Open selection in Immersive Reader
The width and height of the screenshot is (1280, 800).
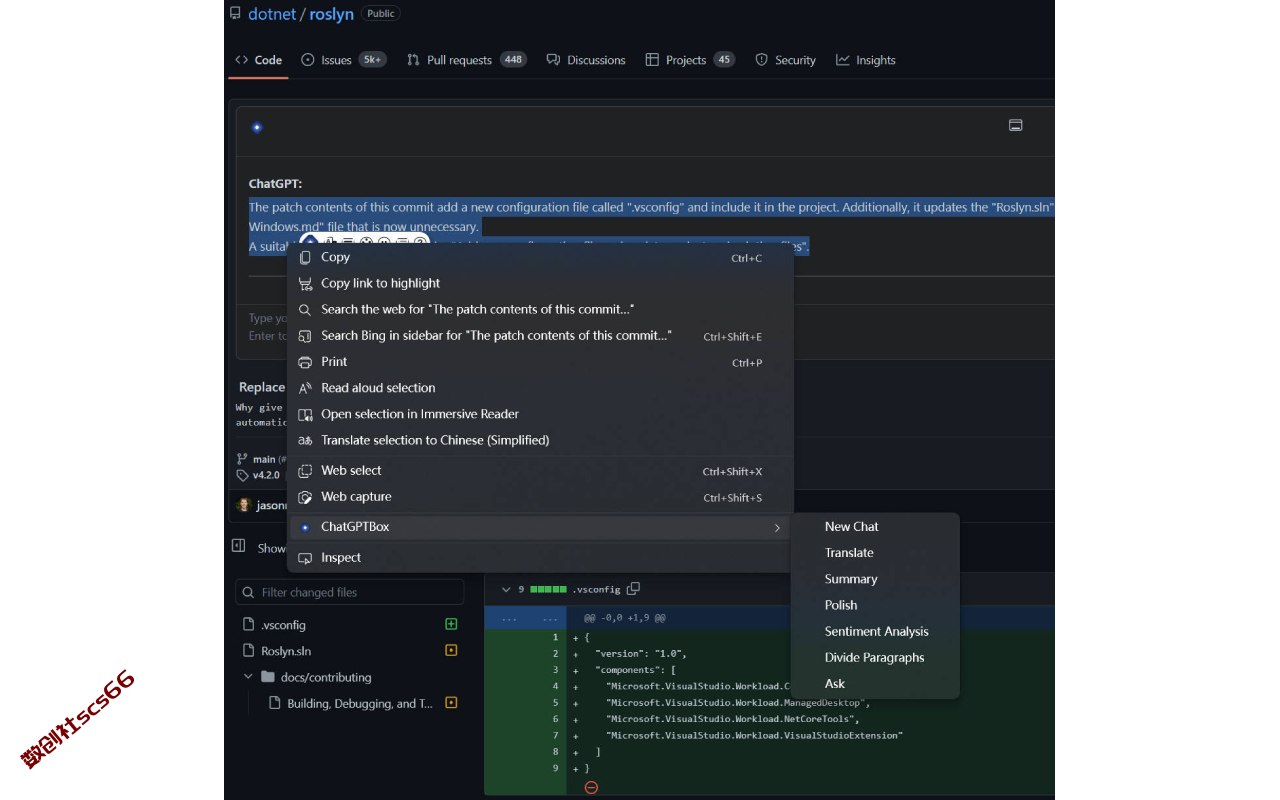[541, 413]
